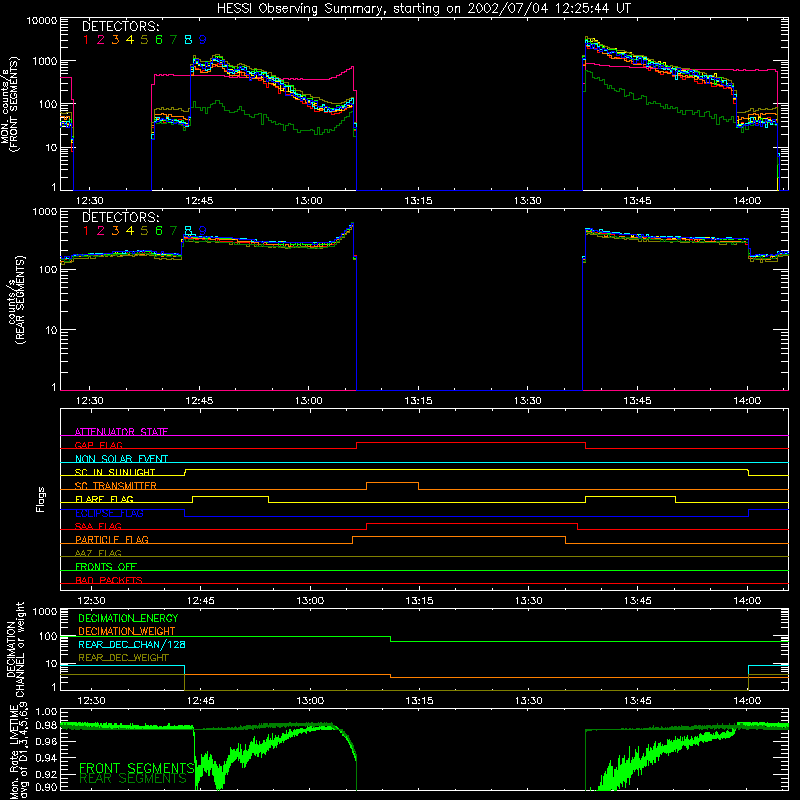Screen dimensions: 800x800
Task: Click the FRONTS OFF flag label
Action: pos(106,566)
